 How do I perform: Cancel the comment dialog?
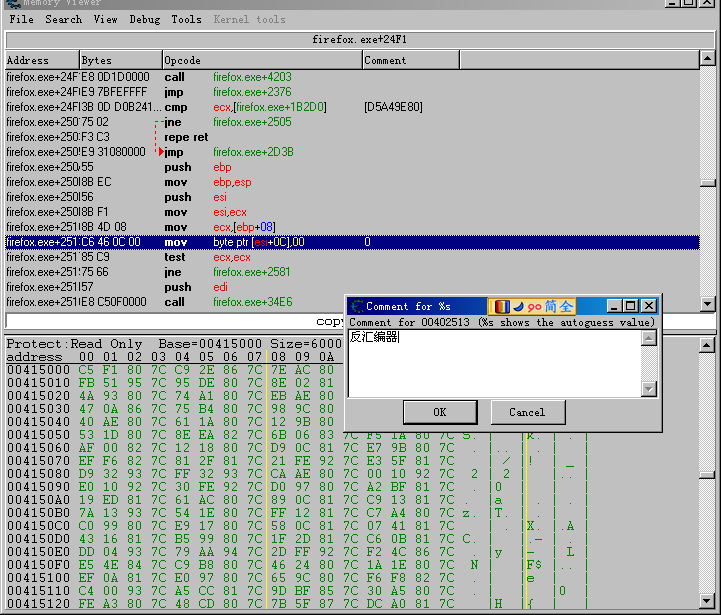click(526, 412)
